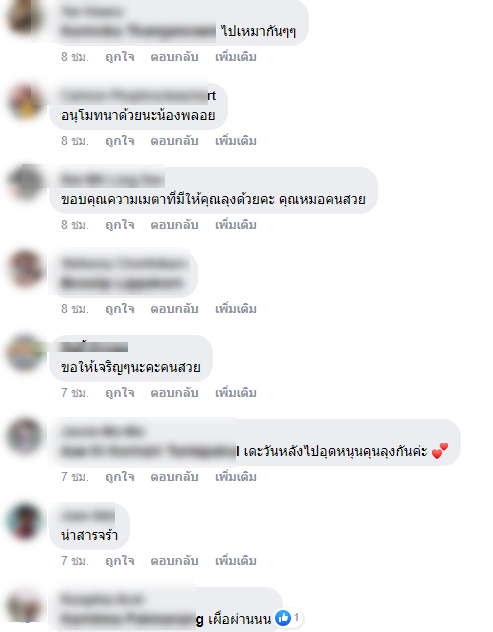Image resolution: width=493 pixels, height=632 pixels.
Task: Like the 'ขอให้เจริญๆนะคะคนสวย' comment
Action: click(x=120, y=393)
